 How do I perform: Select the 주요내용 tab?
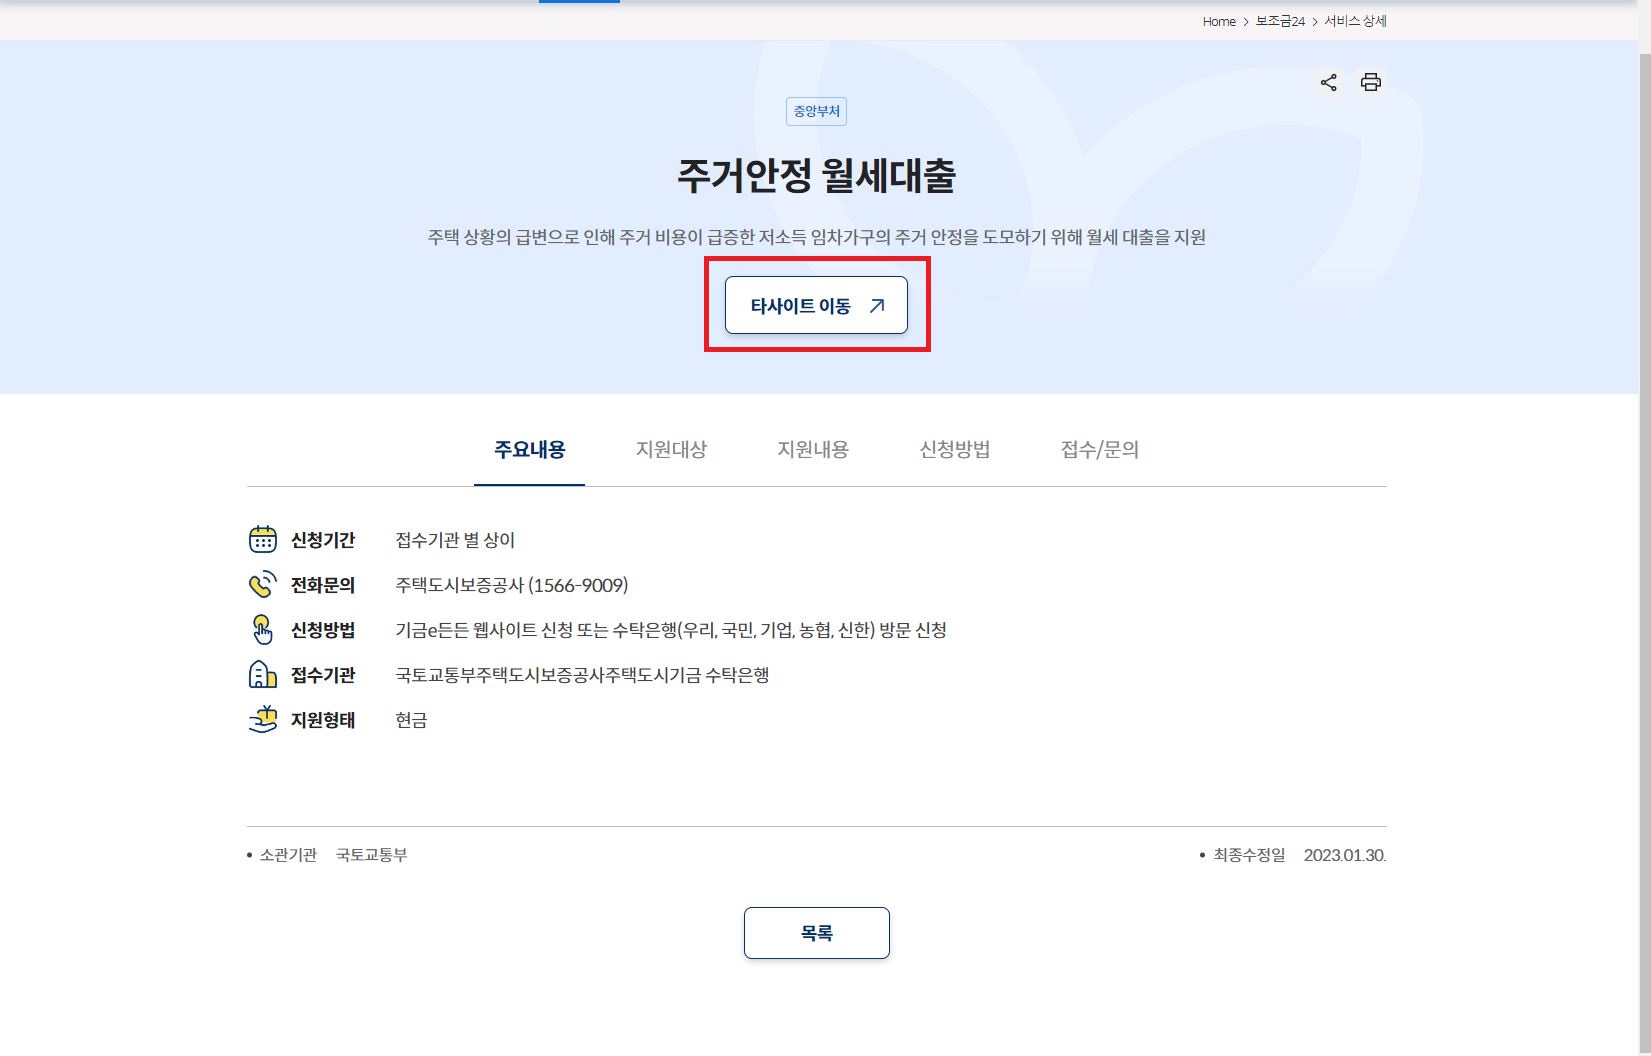(x=529, y=450)
